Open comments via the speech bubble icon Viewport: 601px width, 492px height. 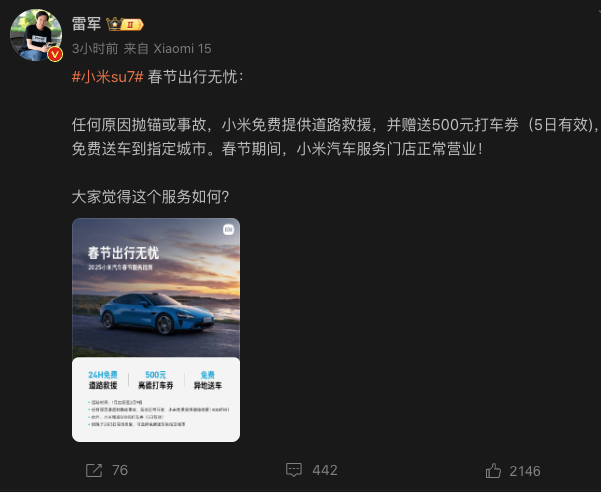(x=294, y=470)
